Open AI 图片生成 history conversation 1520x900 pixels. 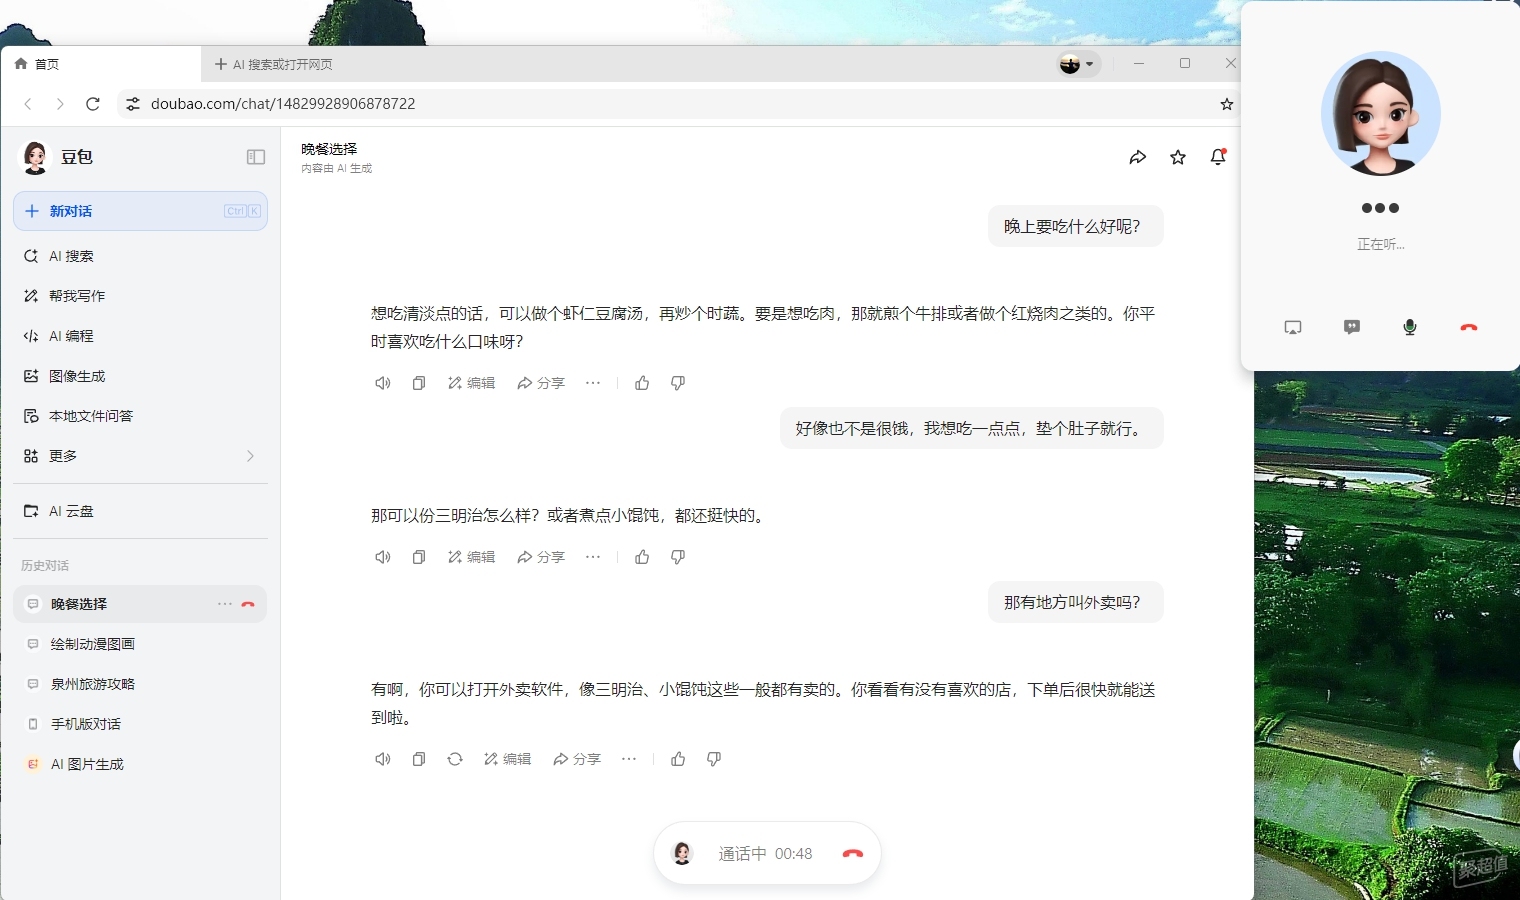(x=140, y=764)
